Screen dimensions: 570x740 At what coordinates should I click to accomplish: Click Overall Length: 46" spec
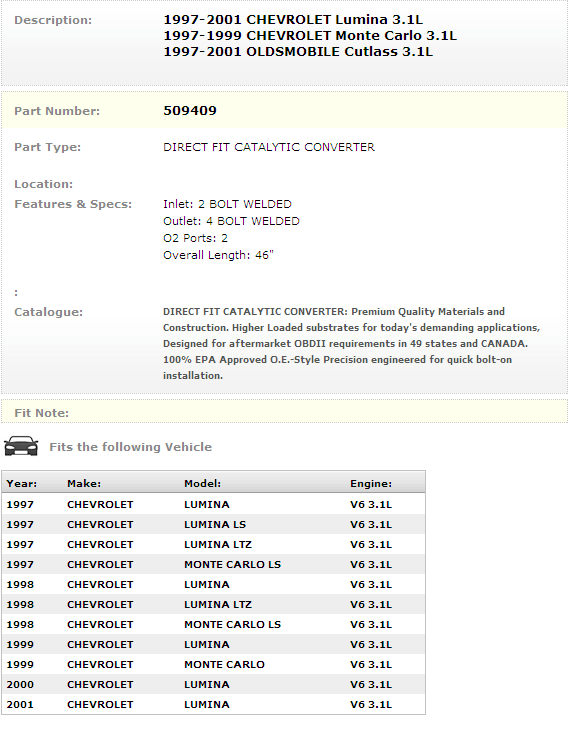tap(218, 255)
